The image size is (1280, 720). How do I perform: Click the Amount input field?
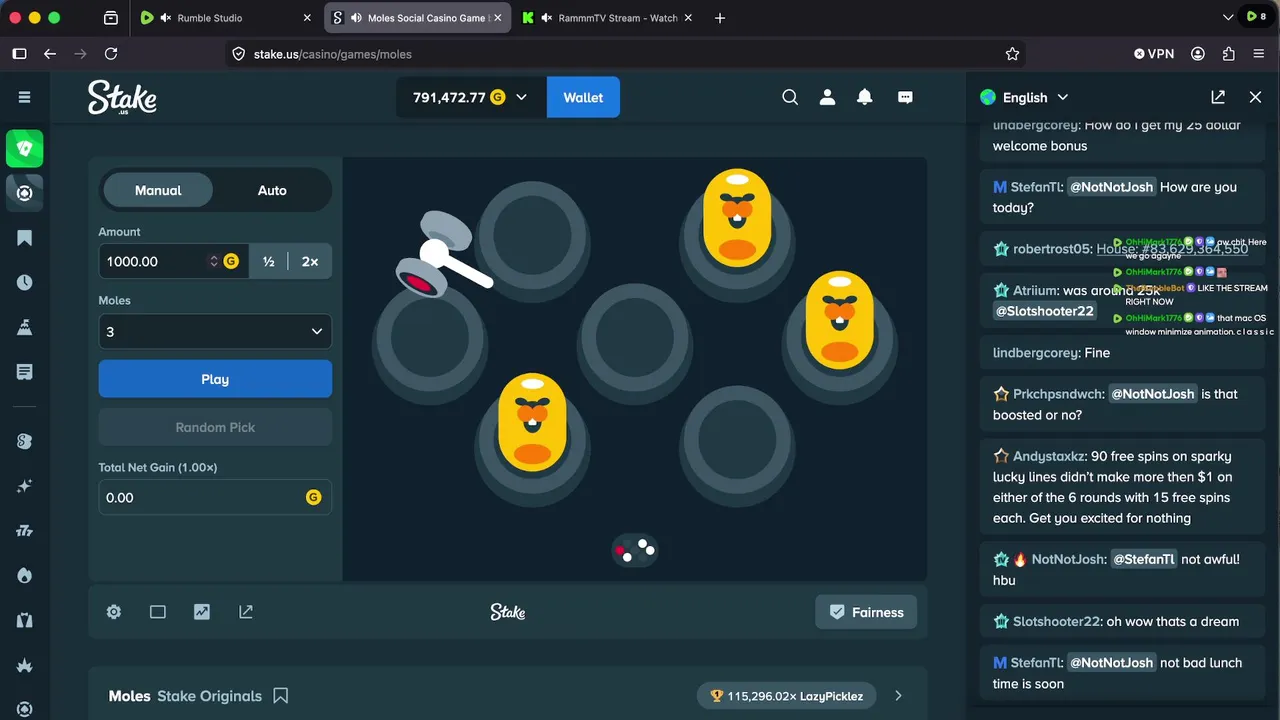click(x=173, y=261)
